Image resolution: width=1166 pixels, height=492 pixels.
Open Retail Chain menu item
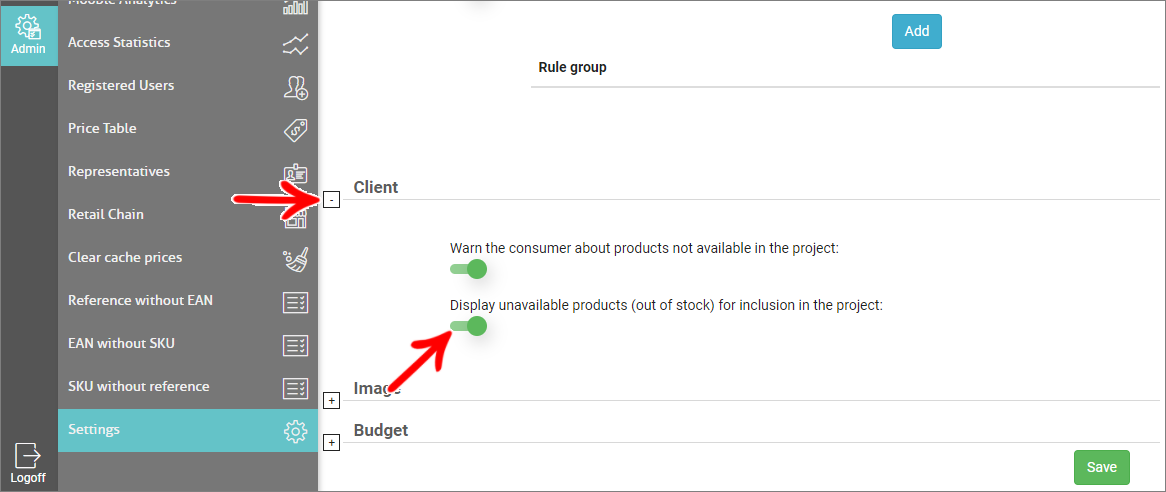click(188, 215)
